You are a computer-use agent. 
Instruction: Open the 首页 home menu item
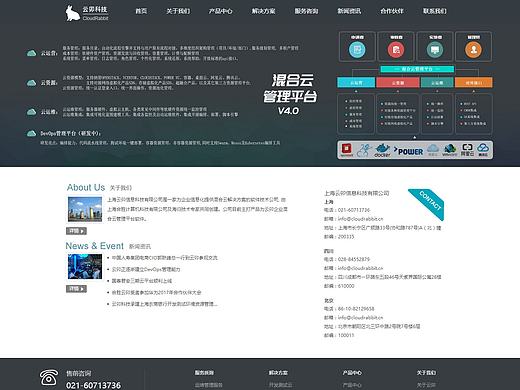tap(141, 11)
